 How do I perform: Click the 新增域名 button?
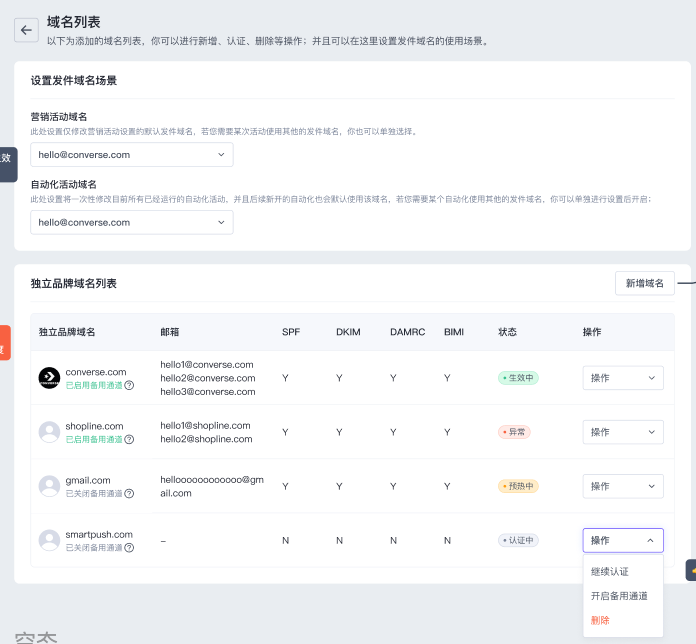[x=644, y=284]
